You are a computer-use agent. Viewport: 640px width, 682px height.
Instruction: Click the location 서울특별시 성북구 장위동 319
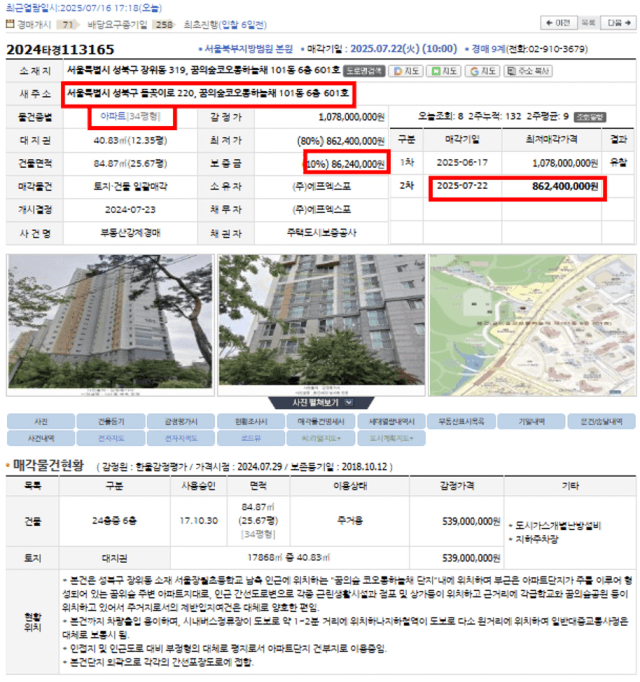tap(126, 70)
